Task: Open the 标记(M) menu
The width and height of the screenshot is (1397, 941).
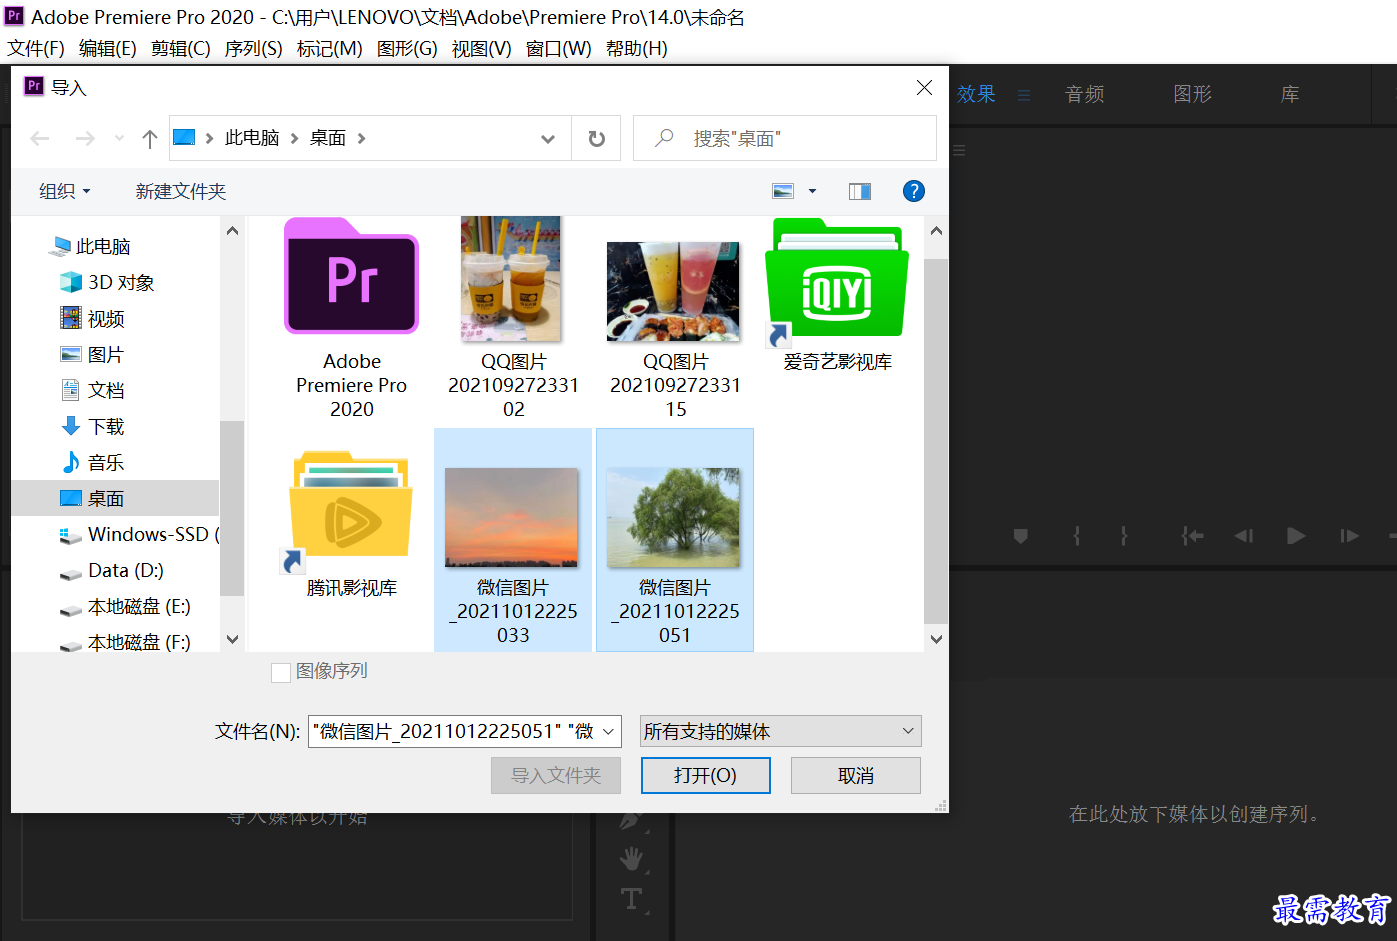Action: point(330,48)
